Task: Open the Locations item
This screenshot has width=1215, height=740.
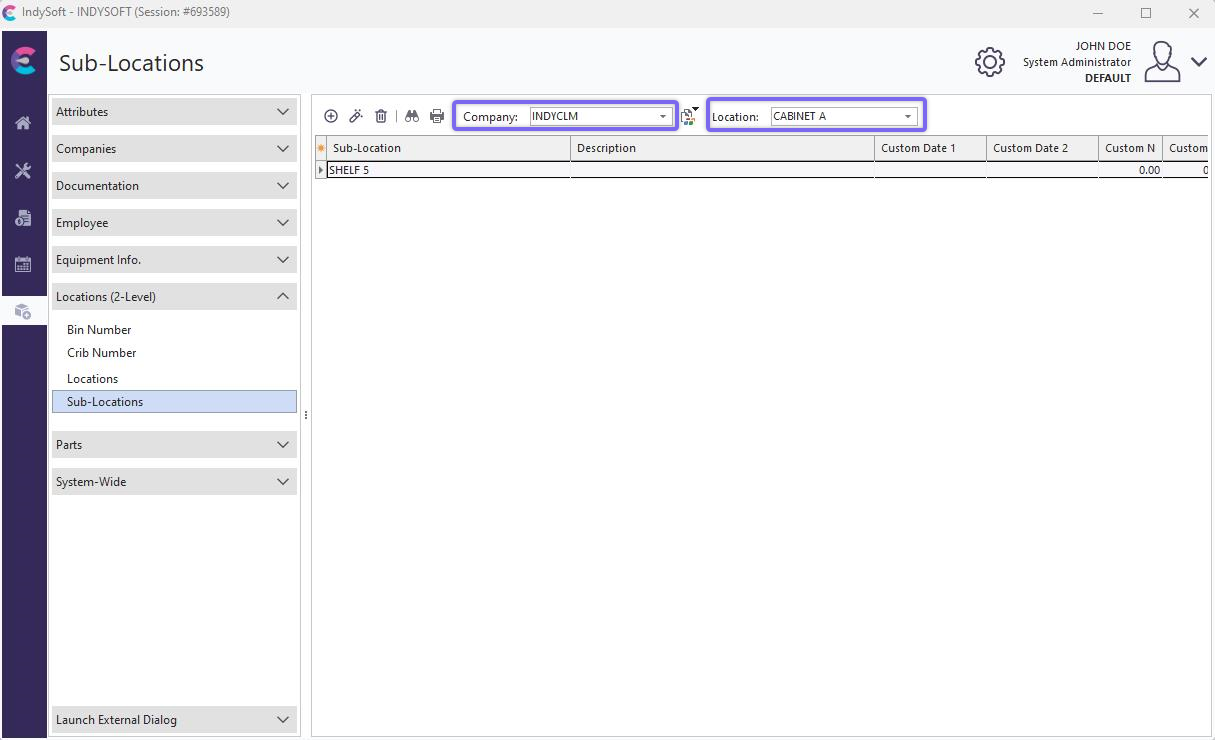Action: click(93, 379)
